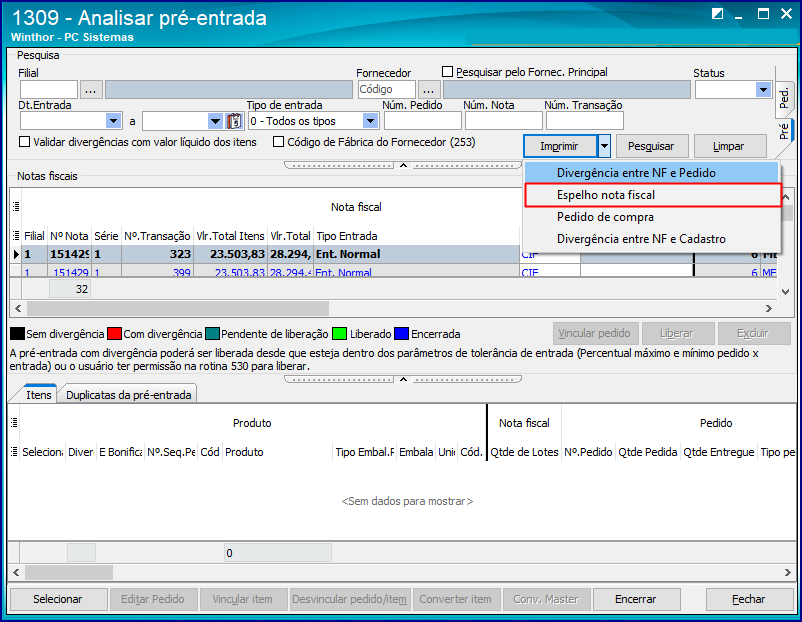Click the Nº.Transação column header
The height and width of the screenshot is (622, 802).
[158, 236]
